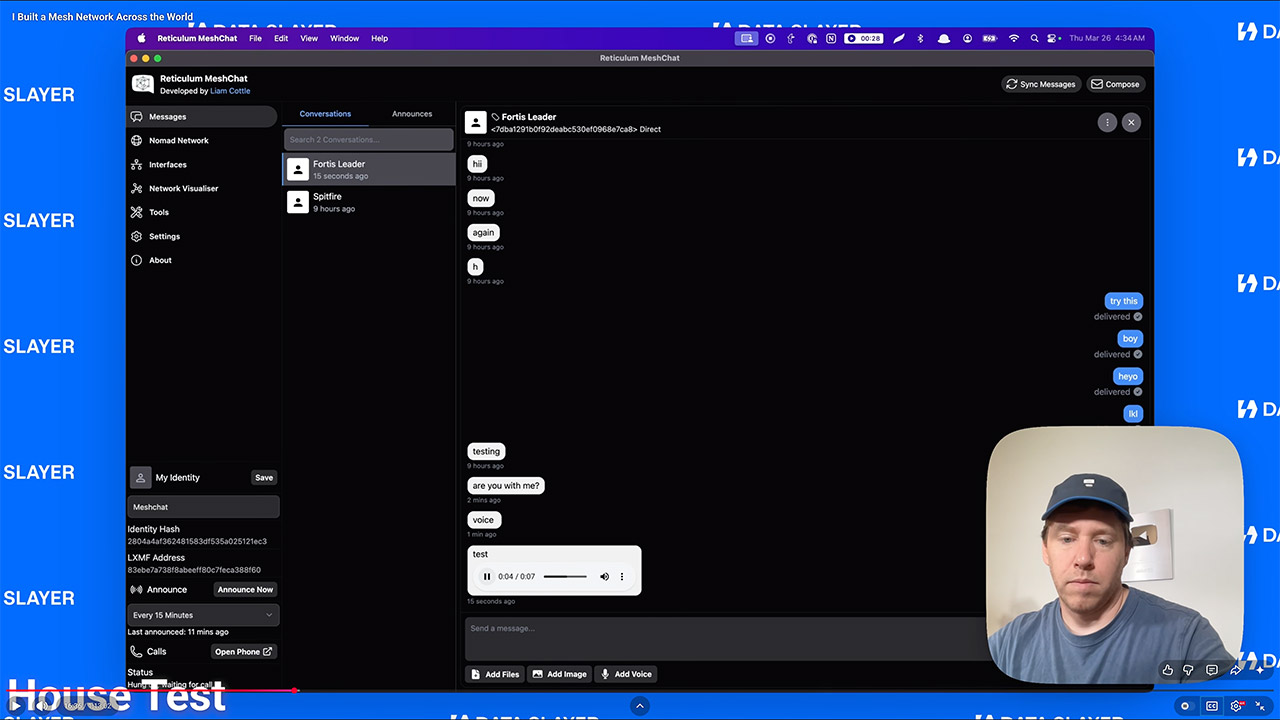Open the Network Visualiser page
The height and width of the screenshot is (720, 1280).
tap(183, 189)
